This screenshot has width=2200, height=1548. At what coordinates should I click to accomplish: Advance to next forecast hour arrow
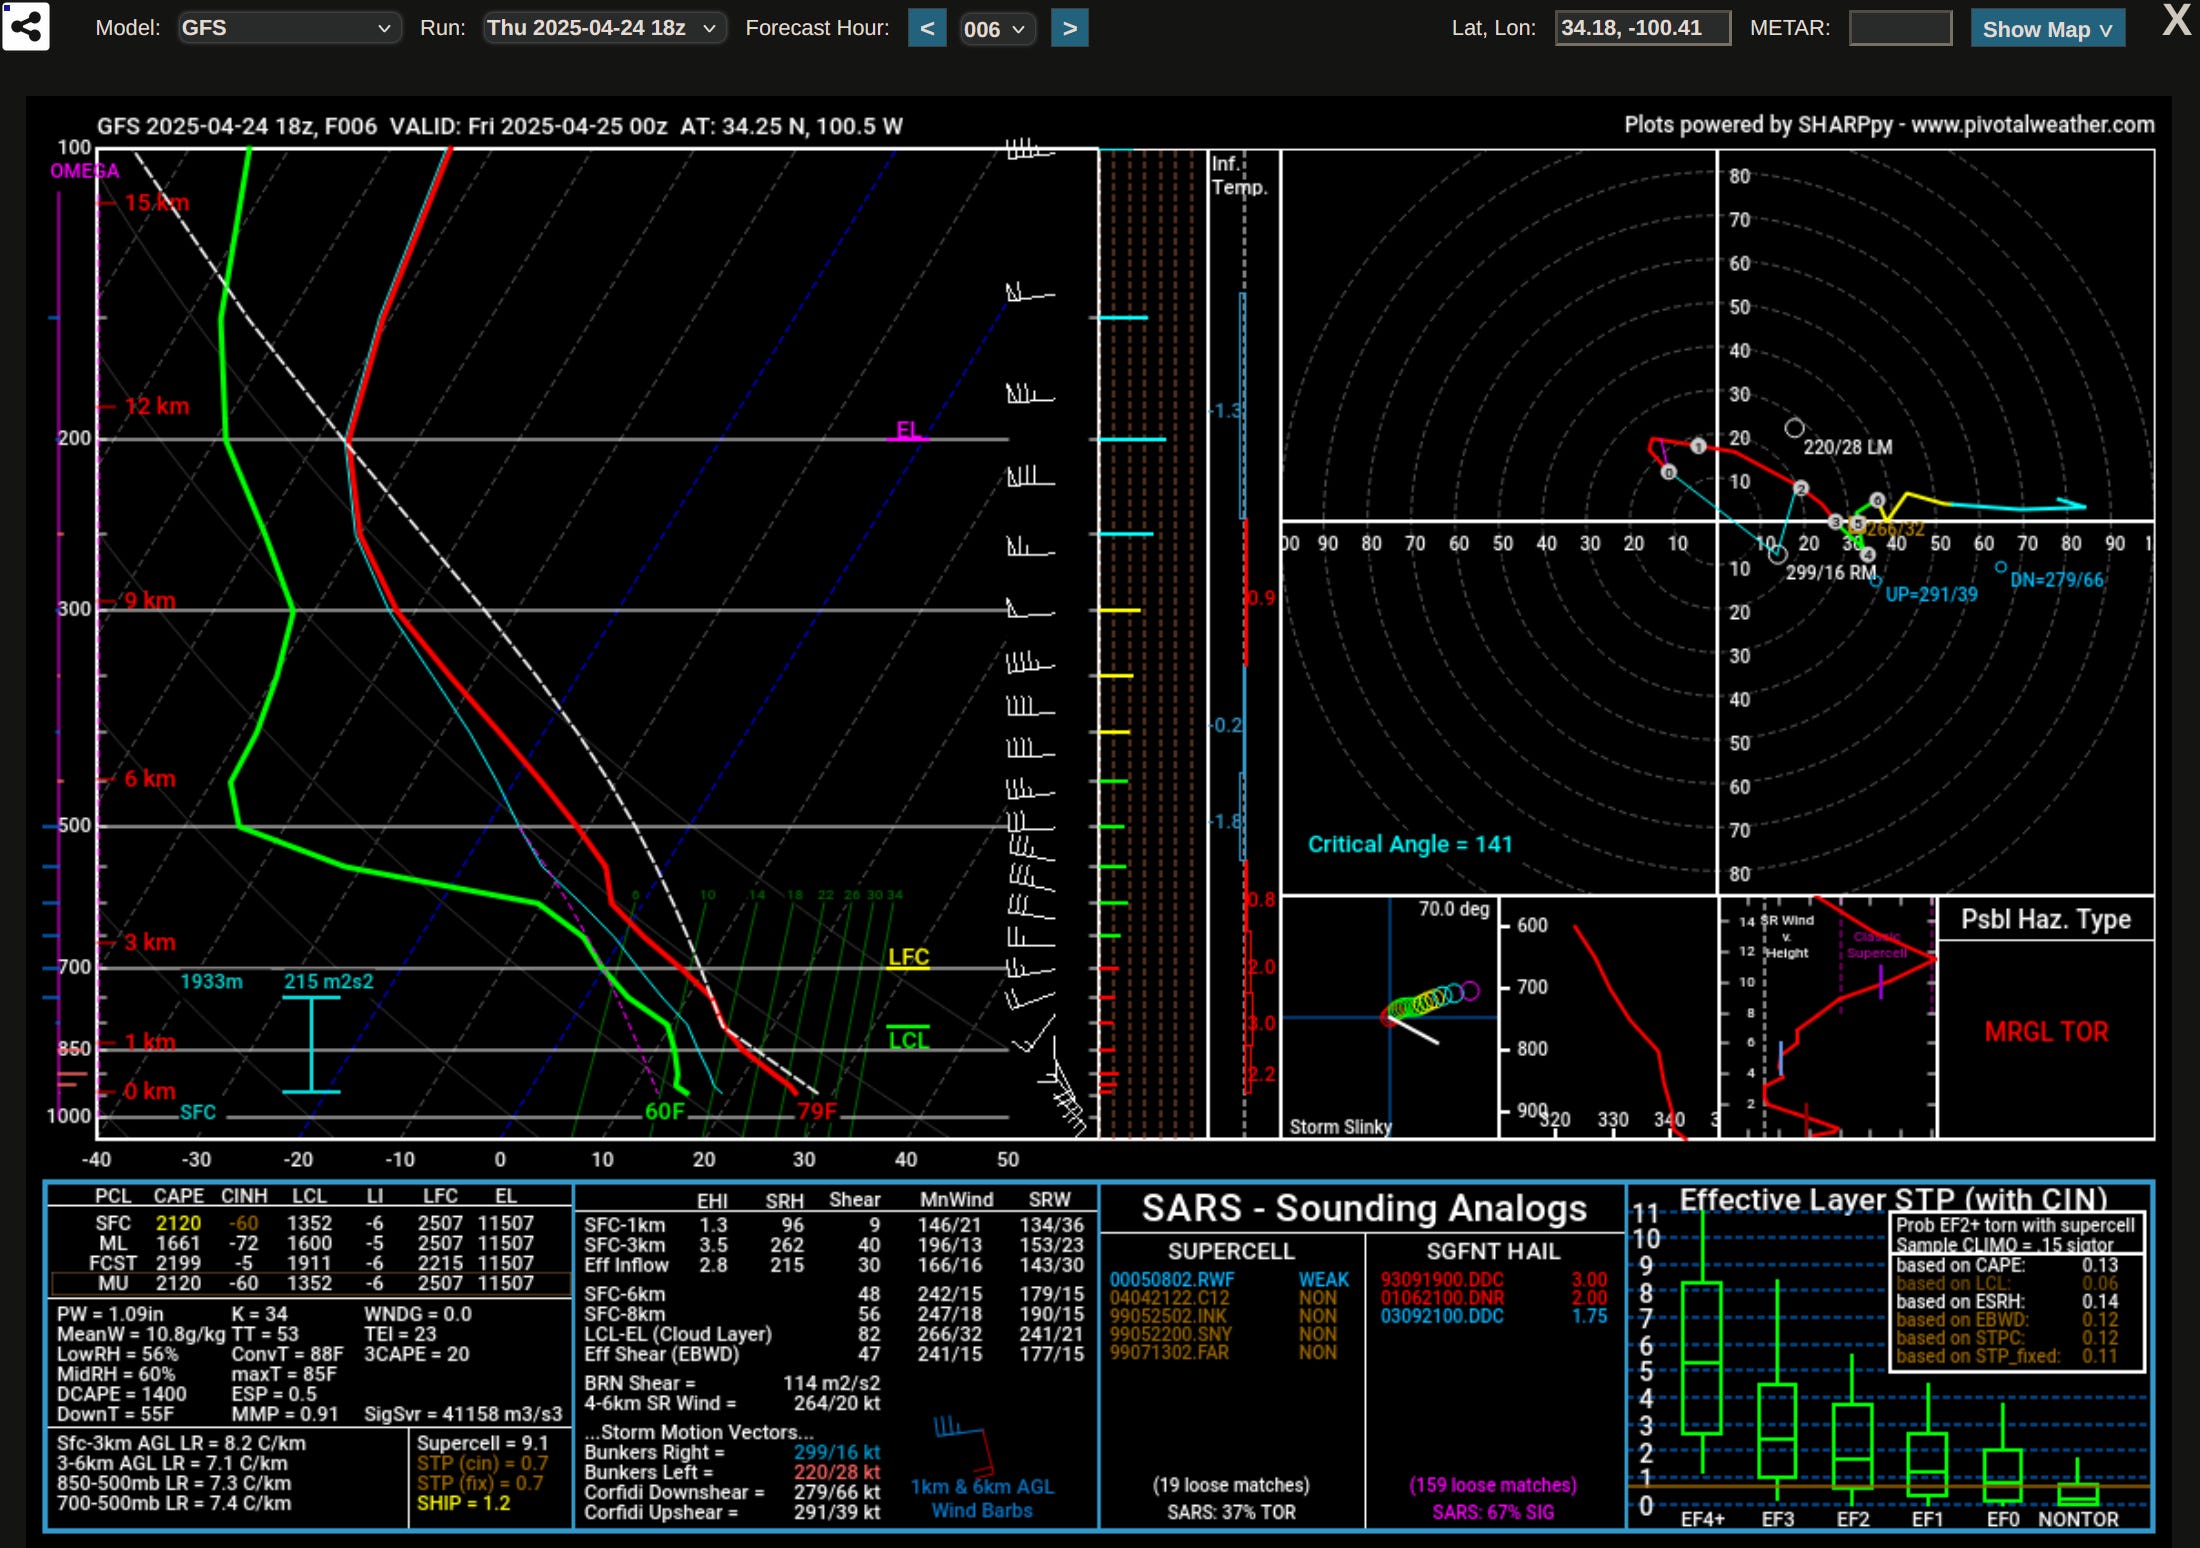click(x=1069, y=28)
